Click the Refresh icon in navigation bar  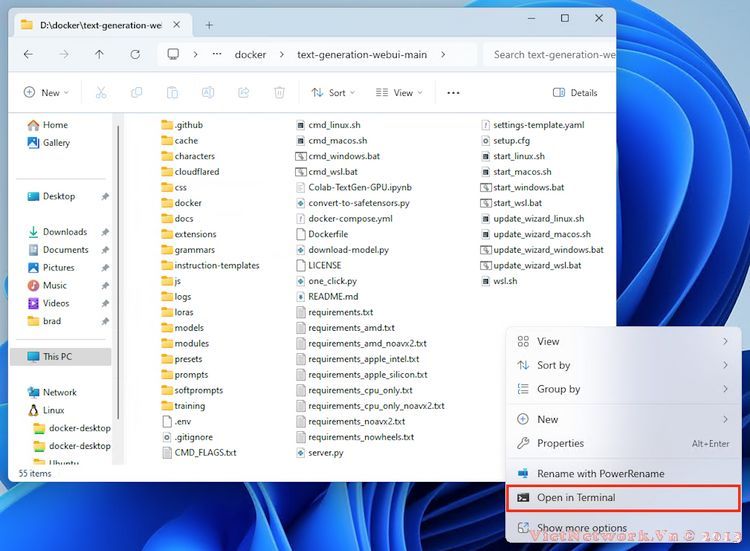135,55
